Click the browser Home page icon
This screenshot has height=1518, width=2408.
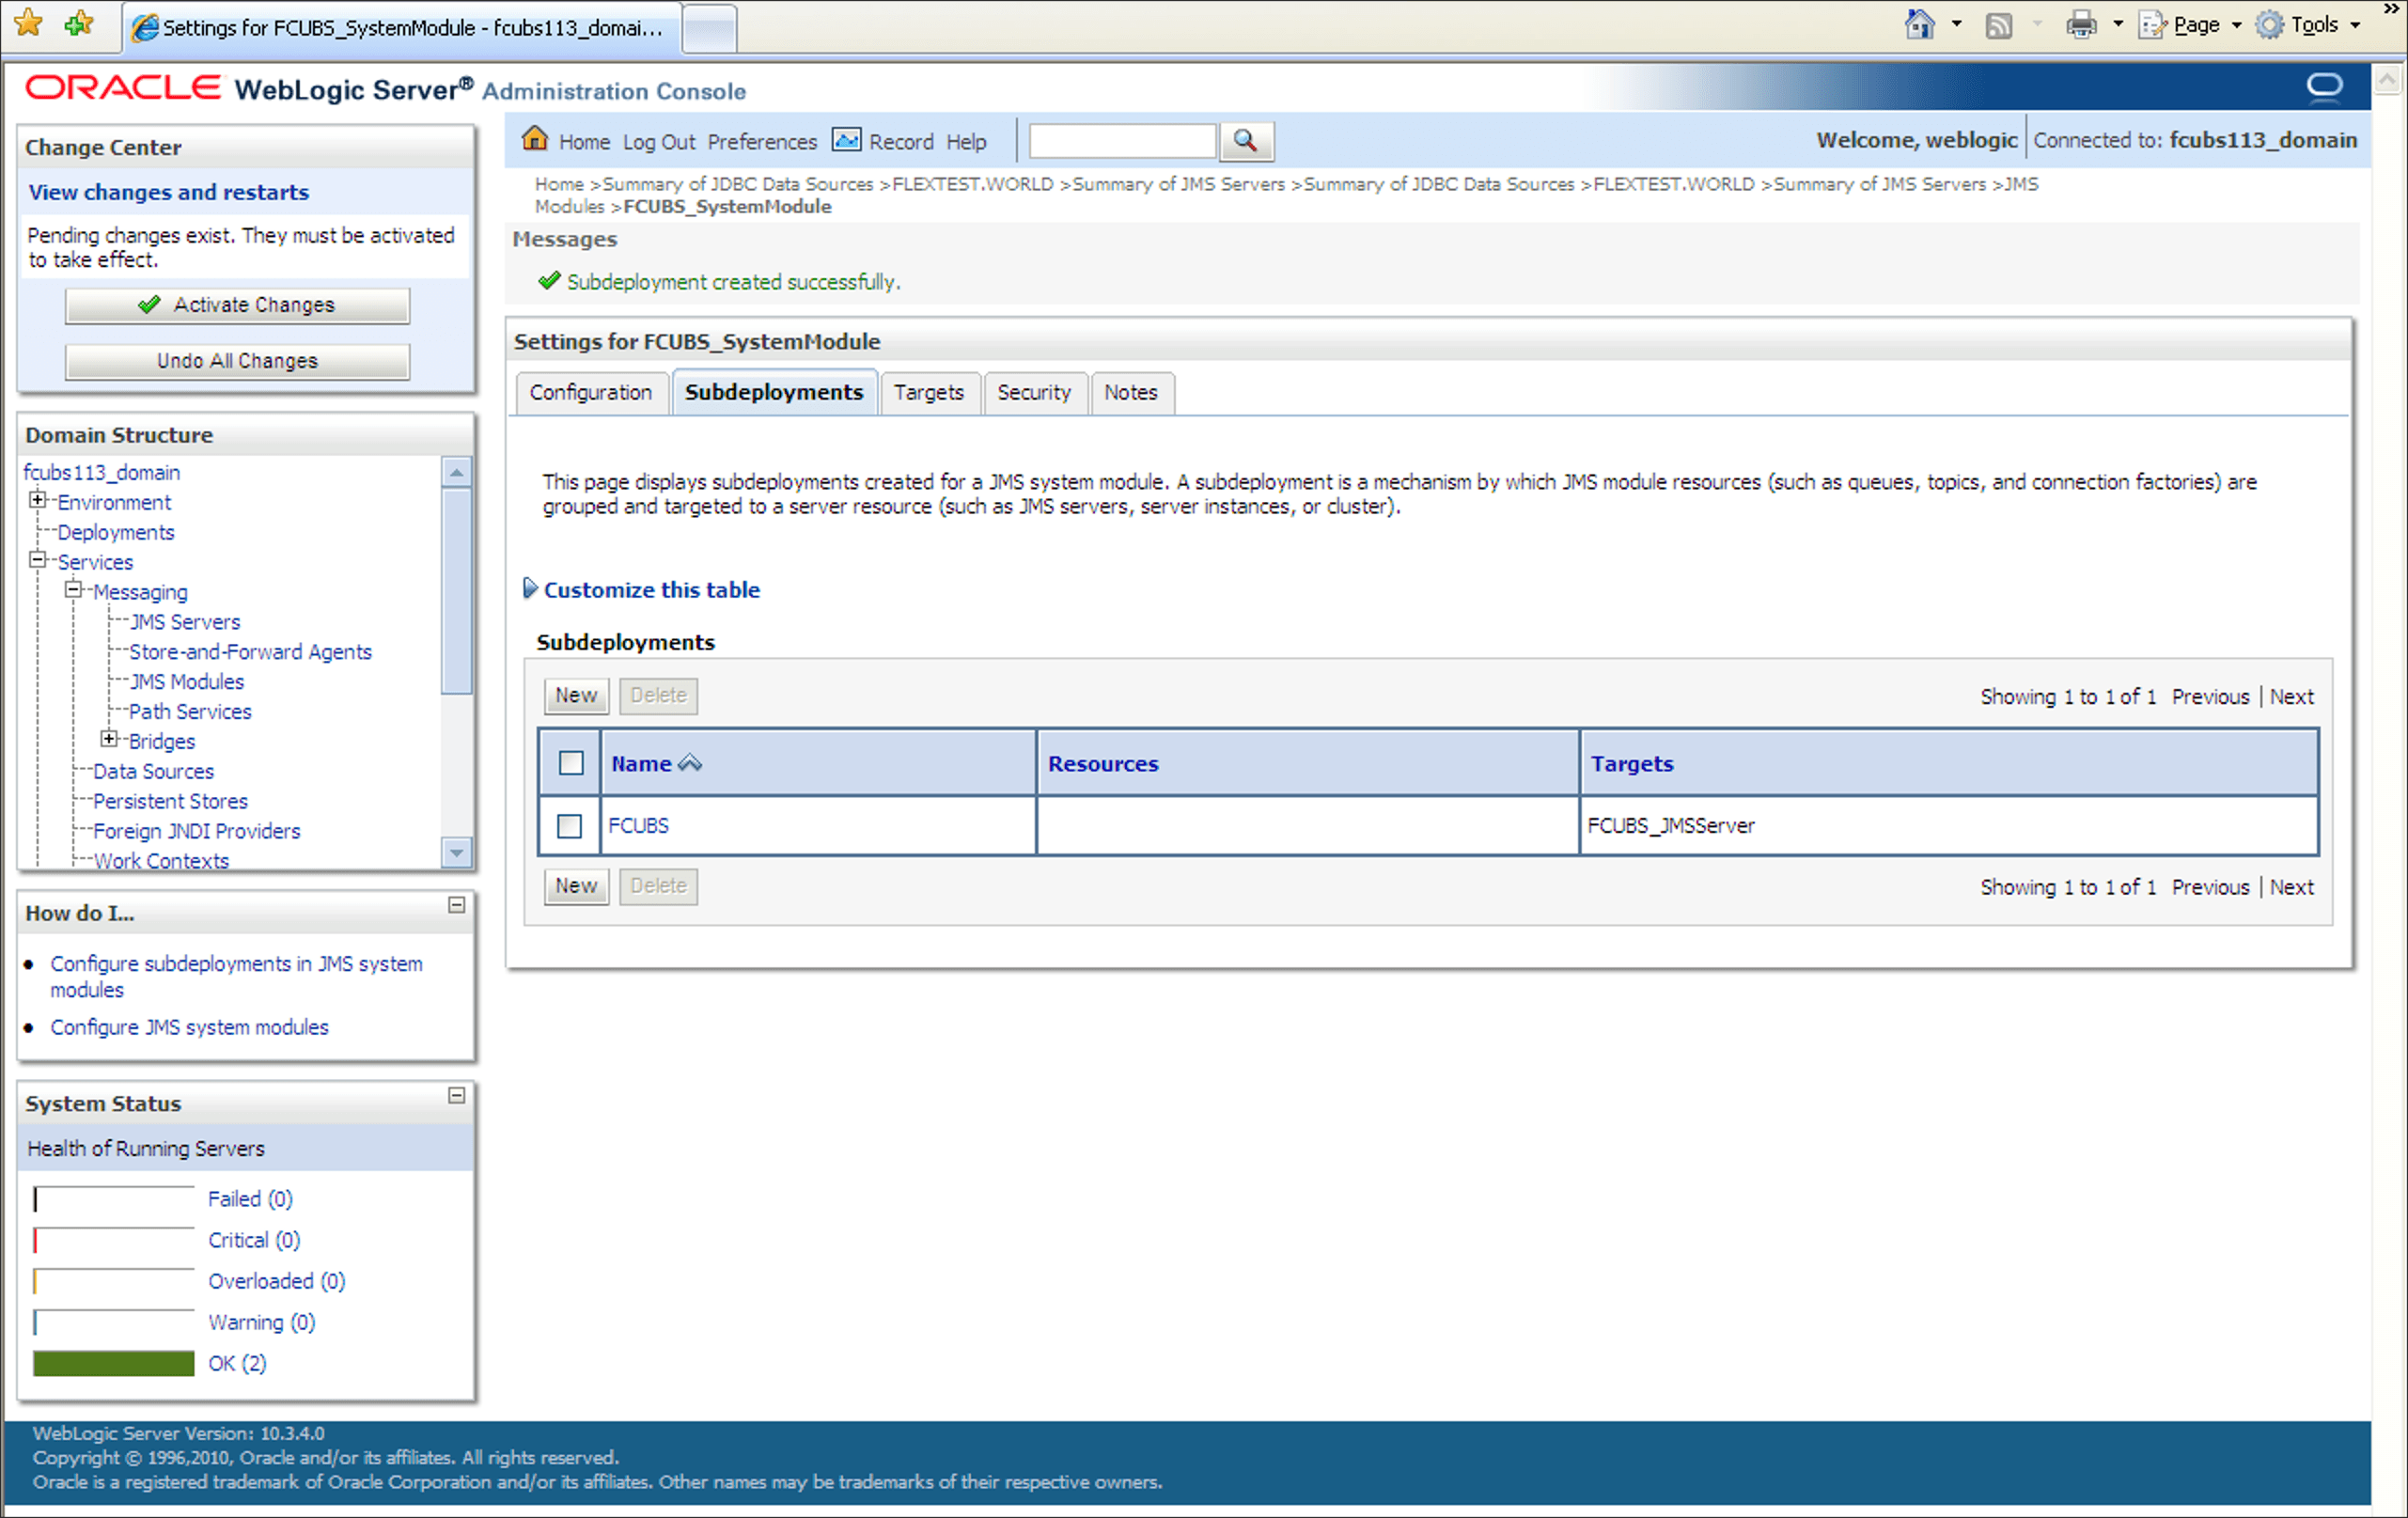(1919, 25)
